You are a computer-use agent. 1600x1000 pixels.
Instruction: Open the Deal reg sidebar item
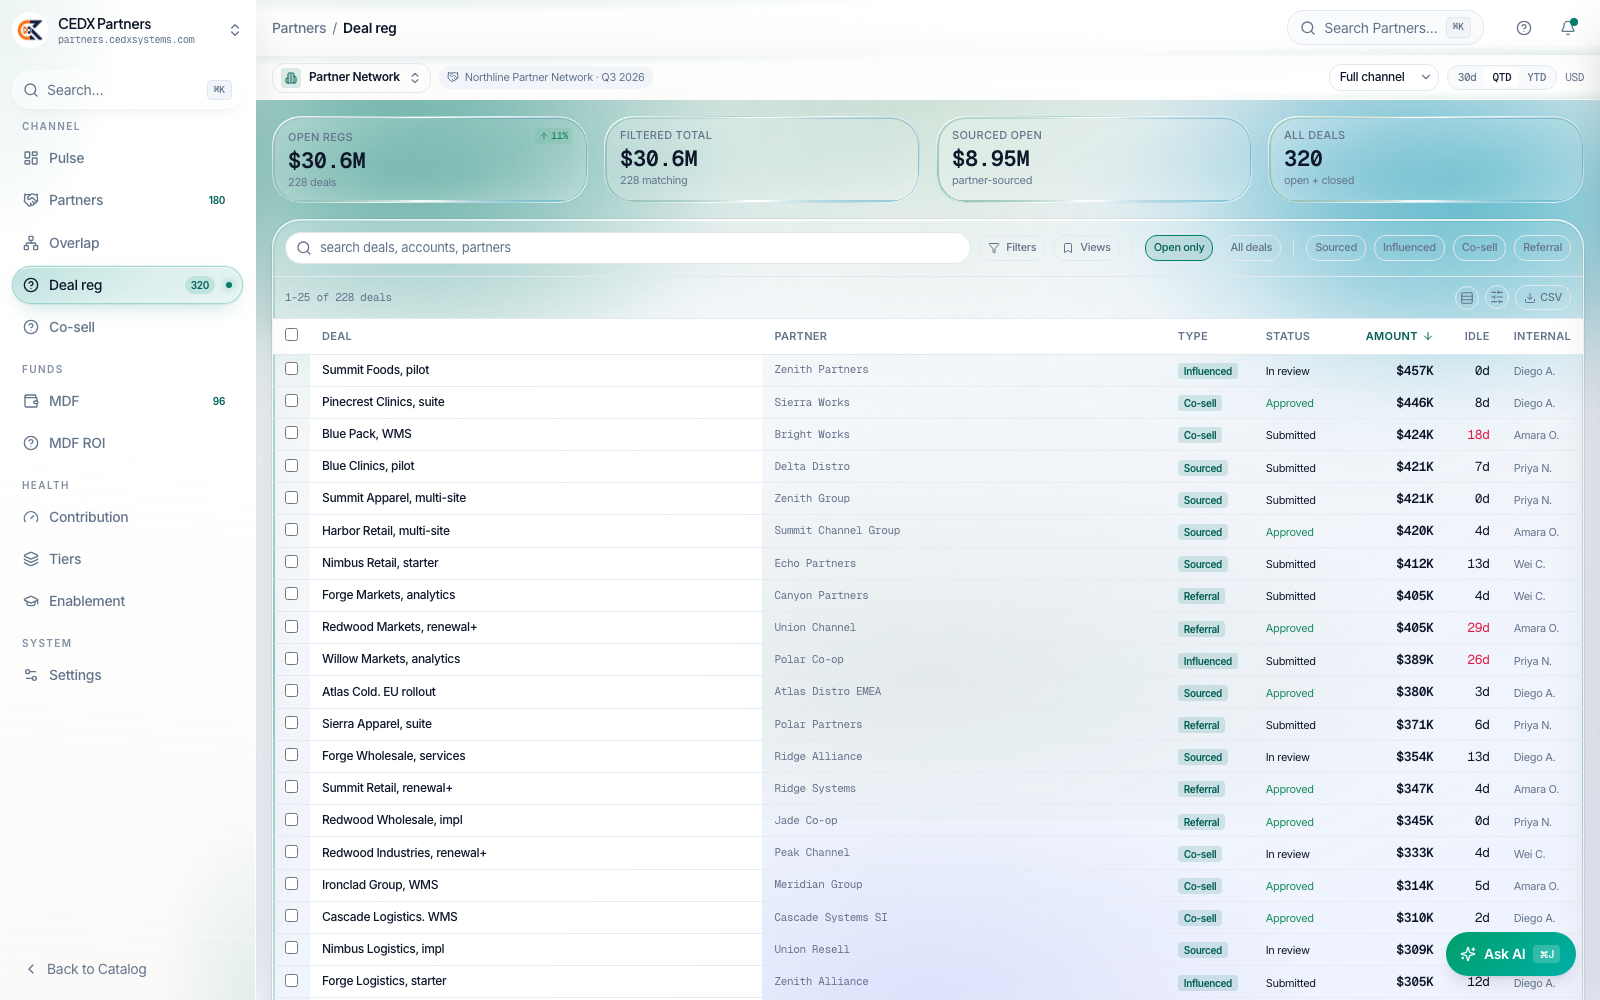click(127, 285)
